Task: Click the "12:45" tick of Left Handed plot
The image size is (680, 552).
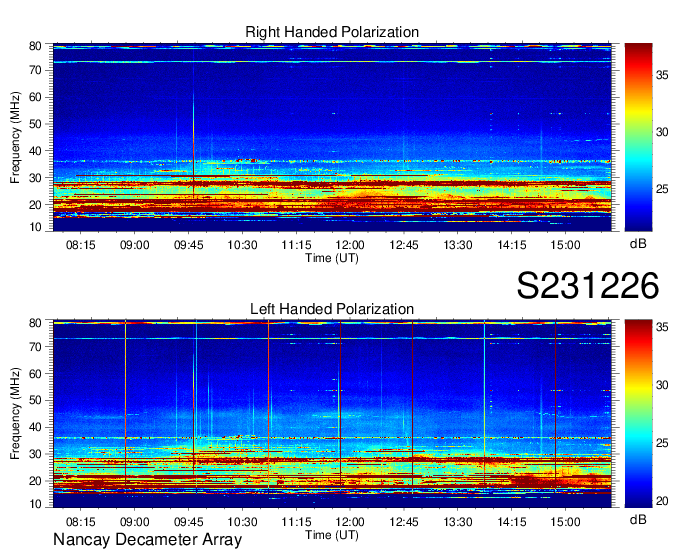Action: tap(404, 522)
